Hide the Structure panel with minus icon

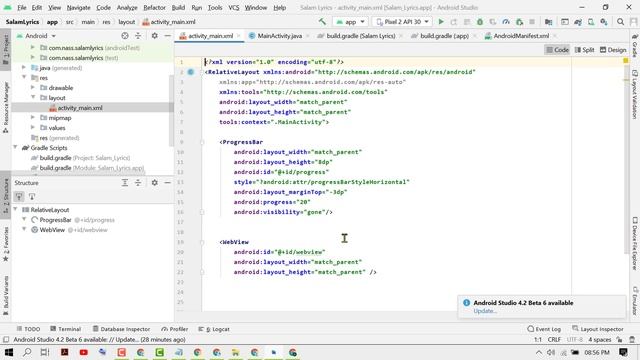point(167,182)
